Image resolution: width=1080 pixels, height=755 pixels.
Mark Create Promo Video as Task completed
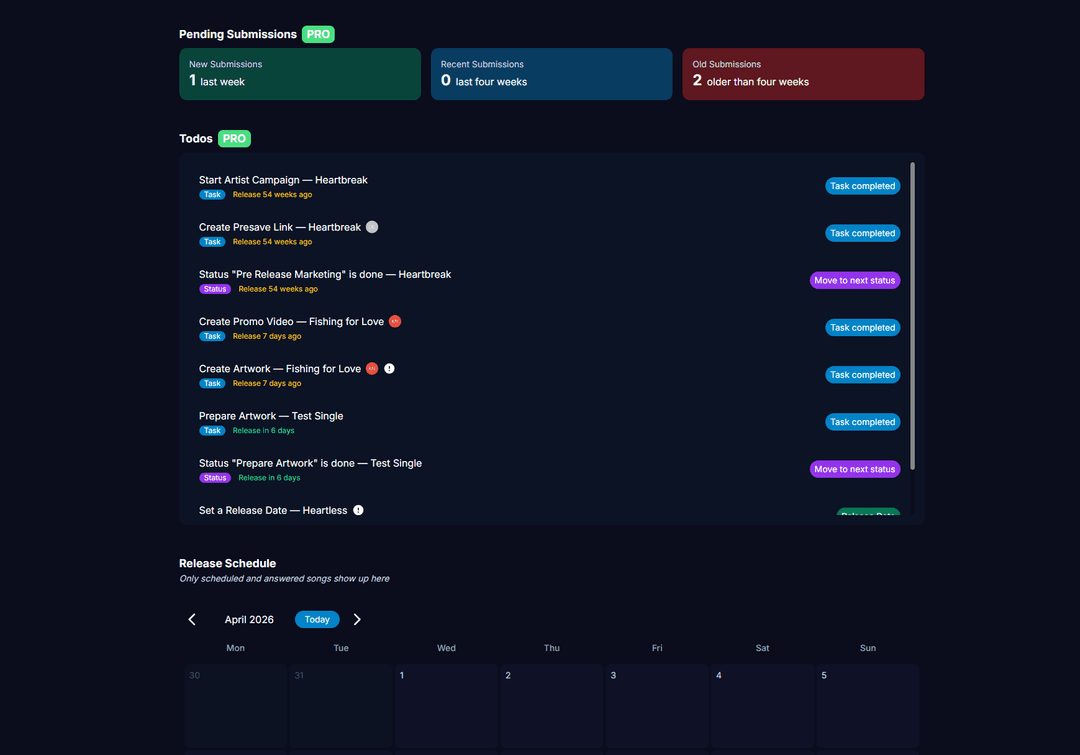point(862,327)
